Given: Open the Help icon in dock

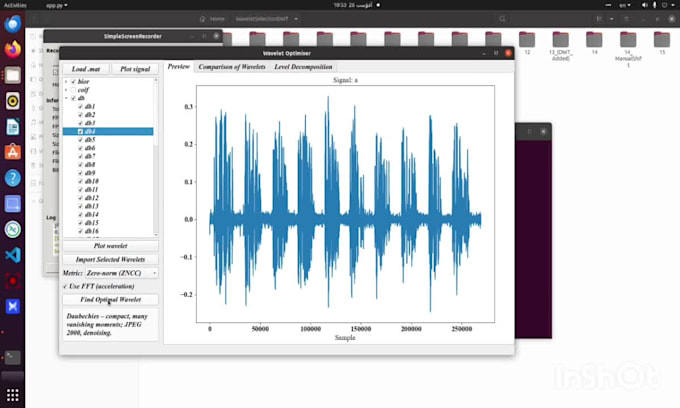Looking at the screenshot, I should pyautogui.click(x=13, y=178).
